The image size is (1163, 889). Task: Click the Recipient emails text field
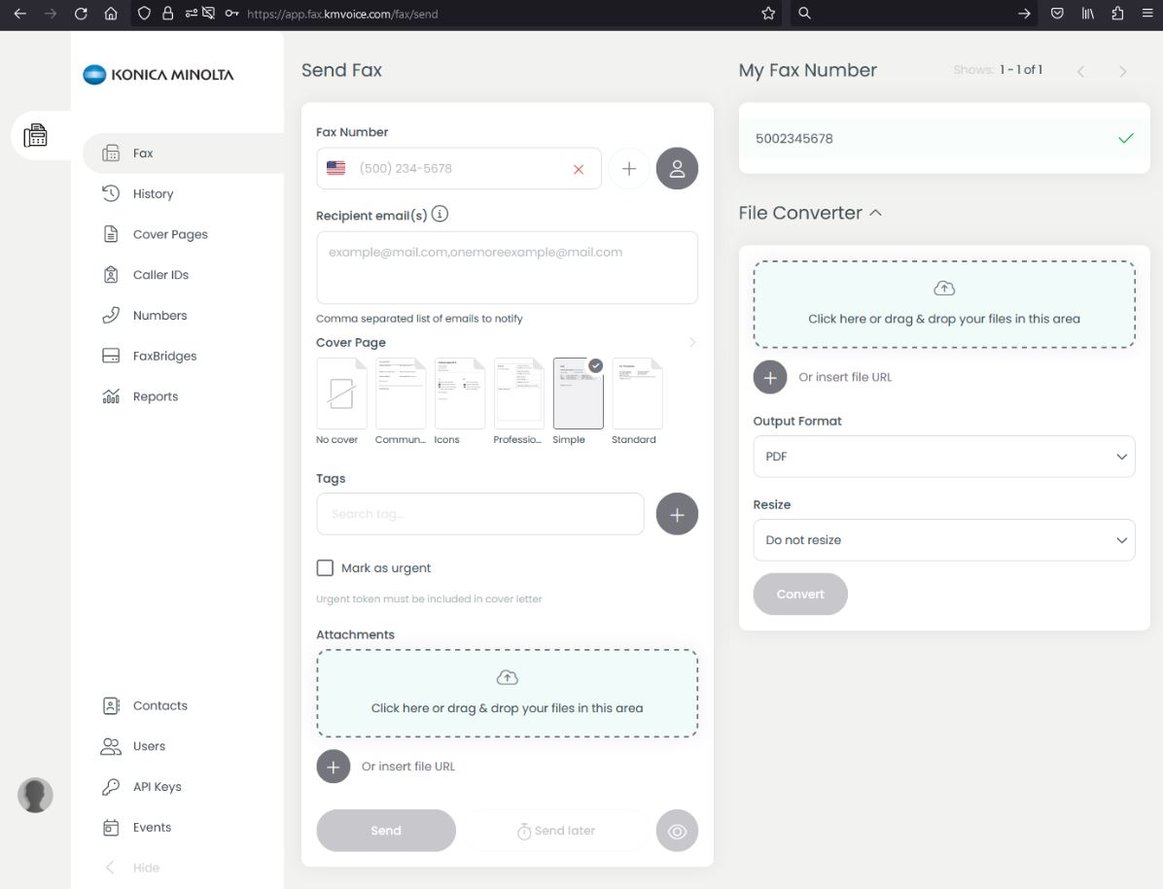(507, 267)
